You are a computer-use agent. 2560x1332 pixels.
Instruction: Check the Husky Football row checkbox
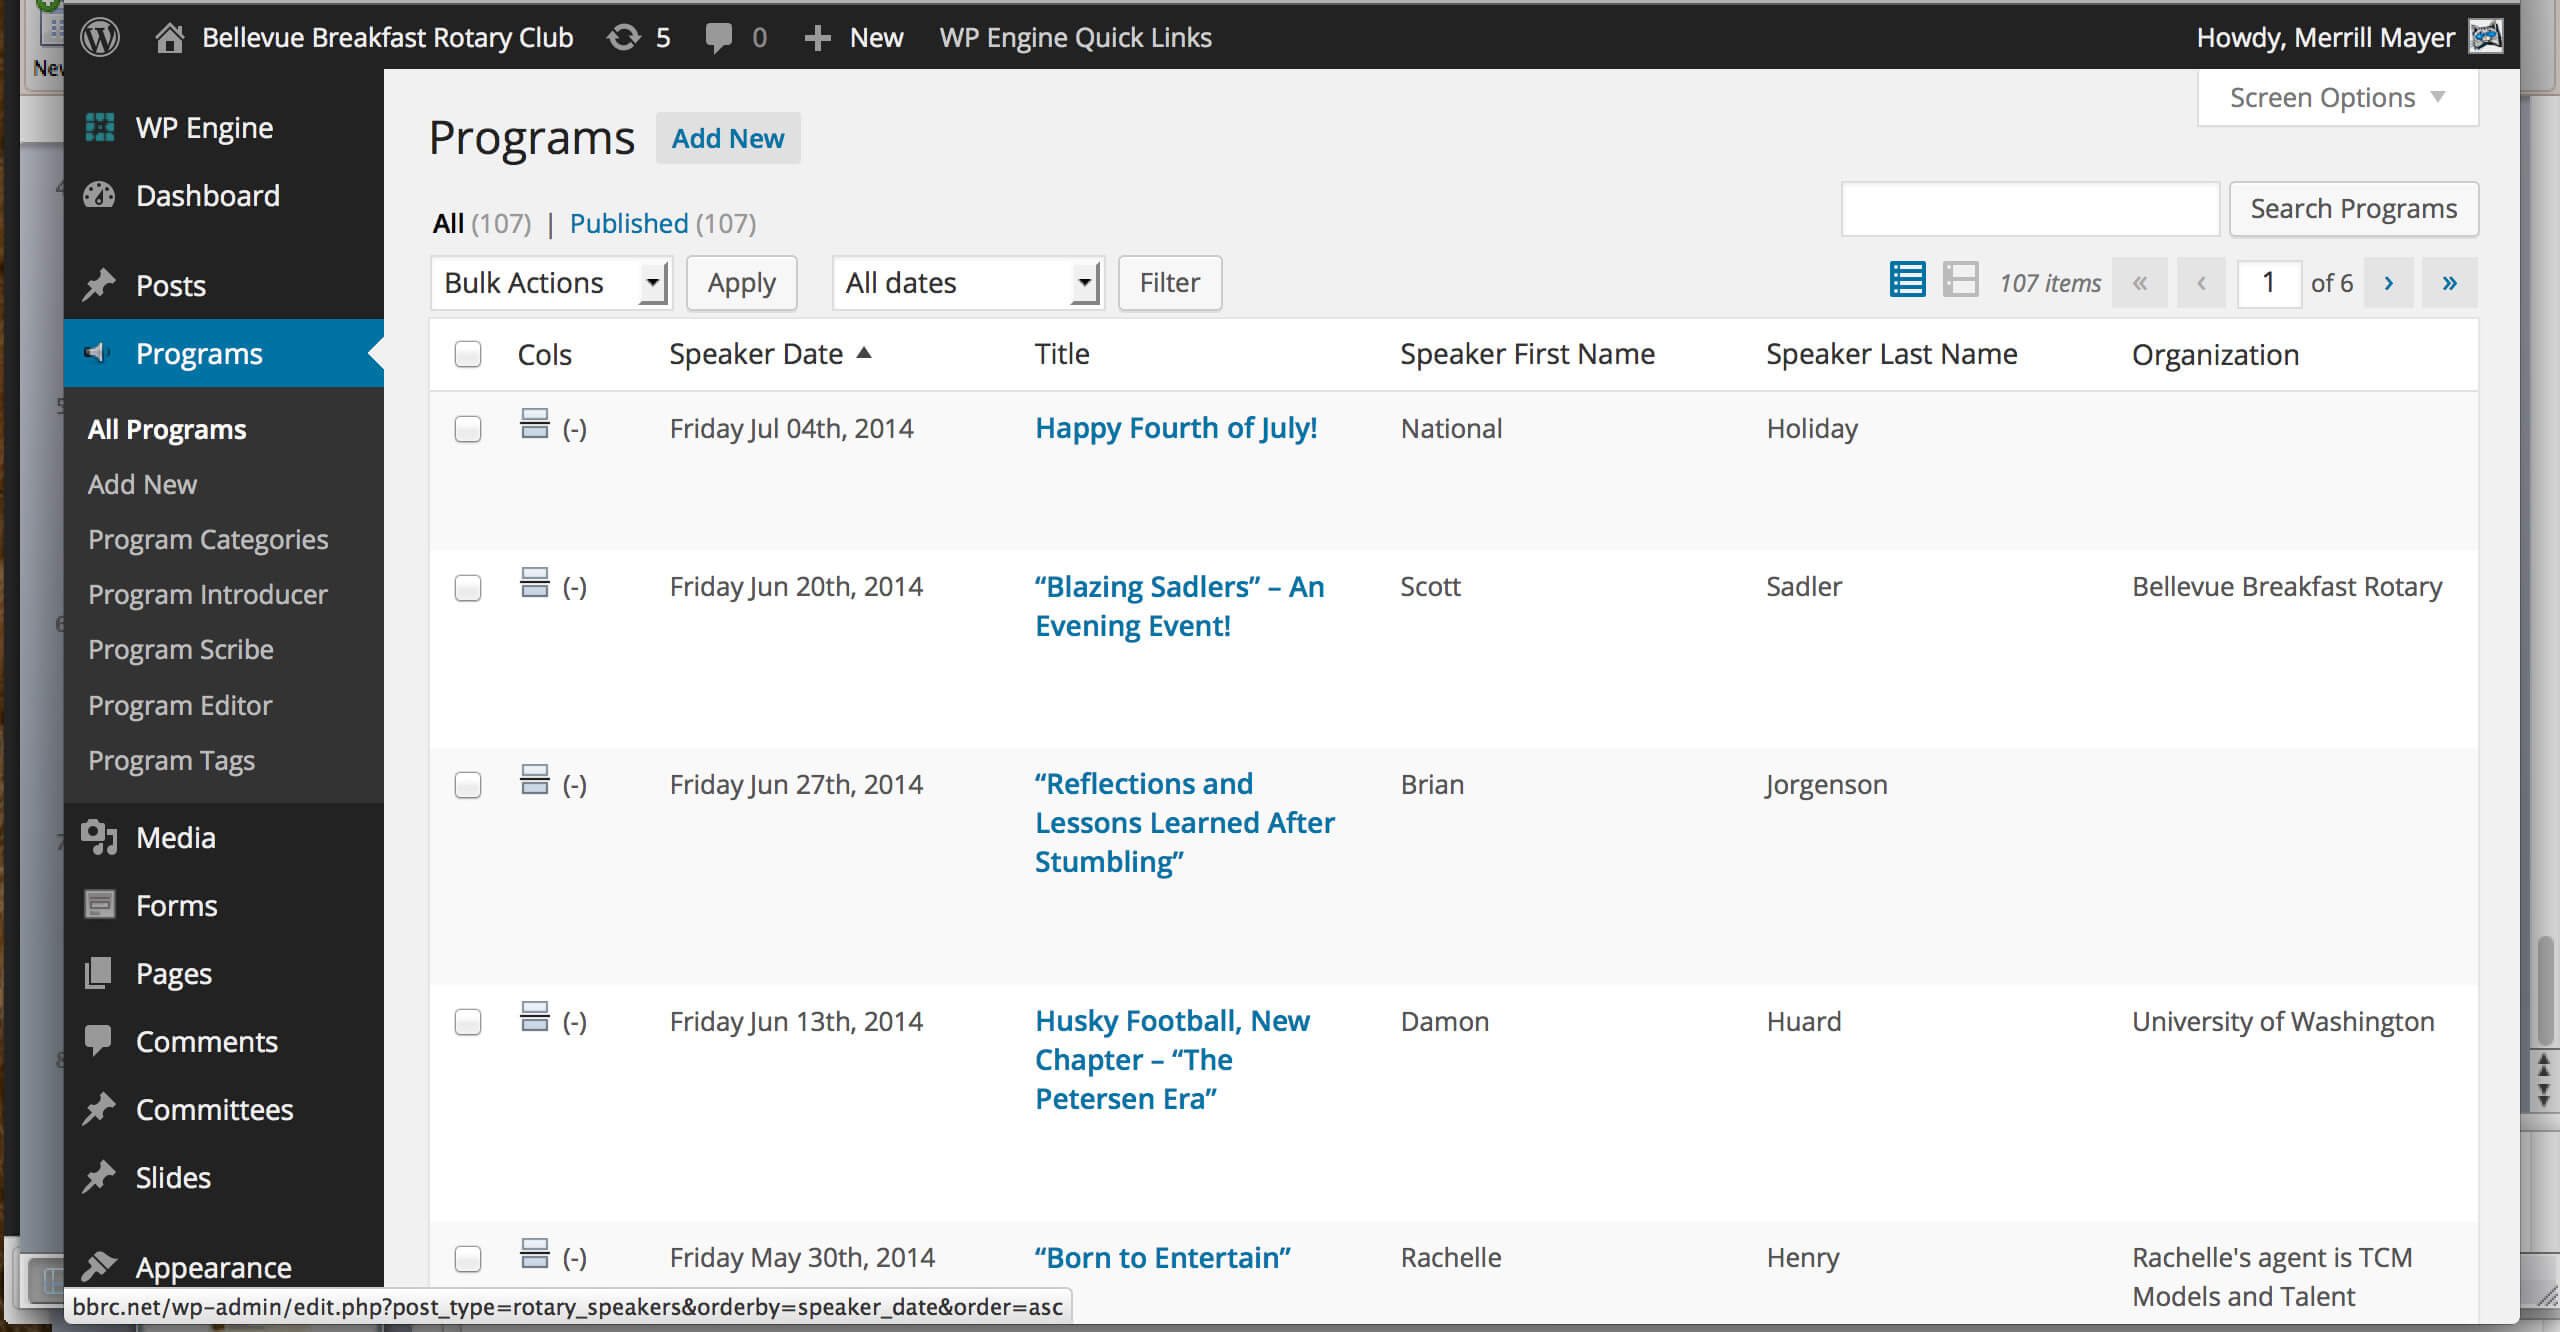tap(467, 1022)
